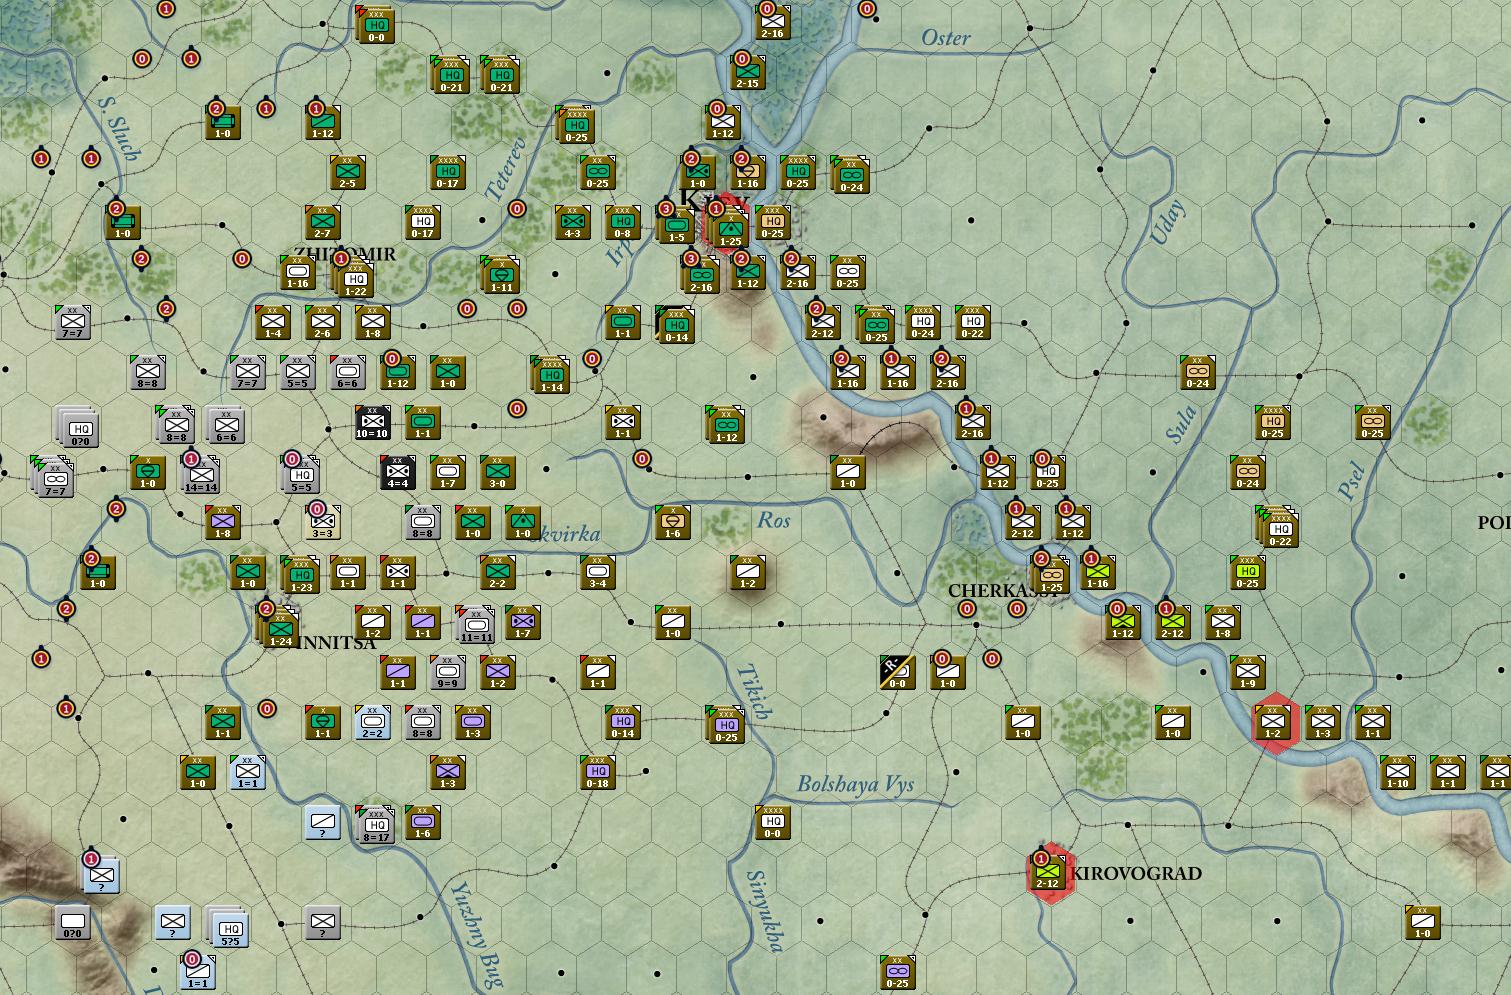Select the 1-10 infantry counter
Viewport: 1511px width, 995px height.
1397,772
